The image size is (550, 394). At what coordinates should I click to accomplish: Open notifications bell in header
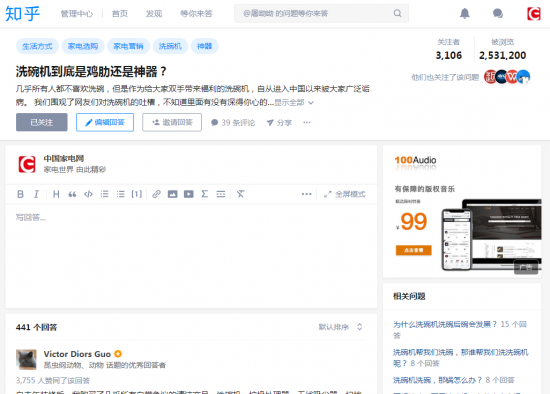(465, 13)
